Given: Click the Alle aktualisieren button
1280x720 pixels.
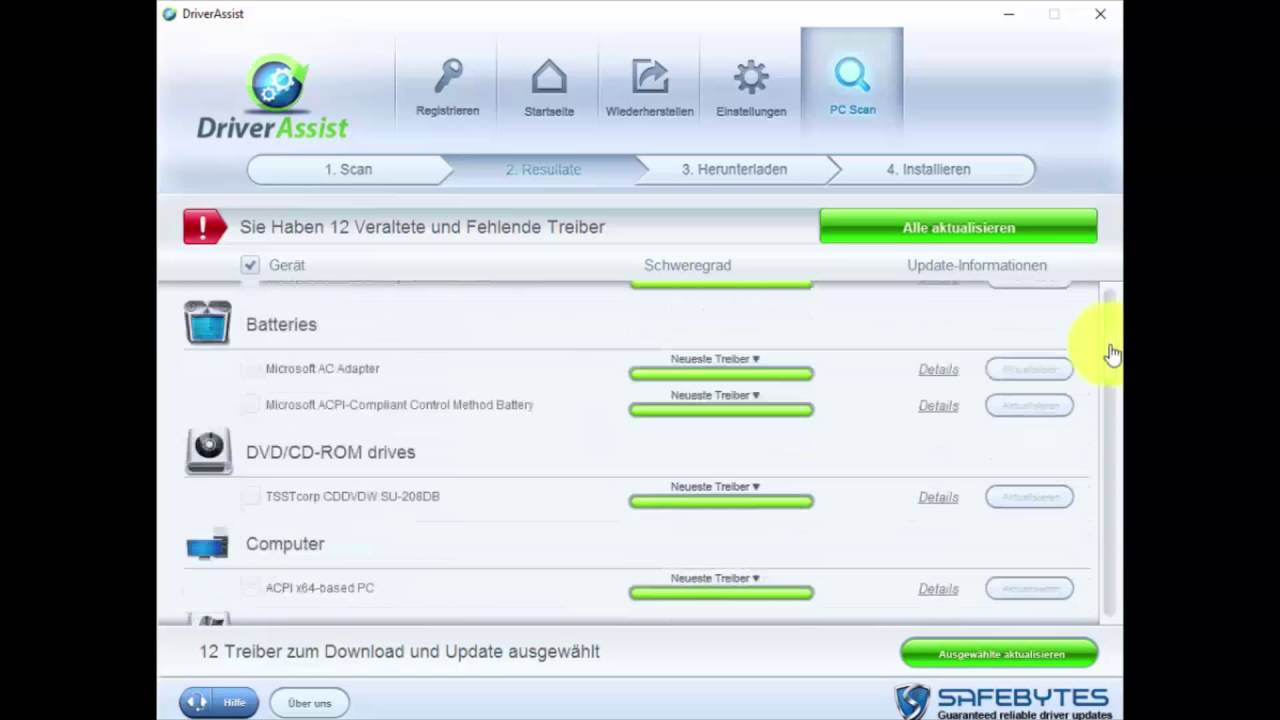Looking at the screenshot, I should [x=958, y=227].
